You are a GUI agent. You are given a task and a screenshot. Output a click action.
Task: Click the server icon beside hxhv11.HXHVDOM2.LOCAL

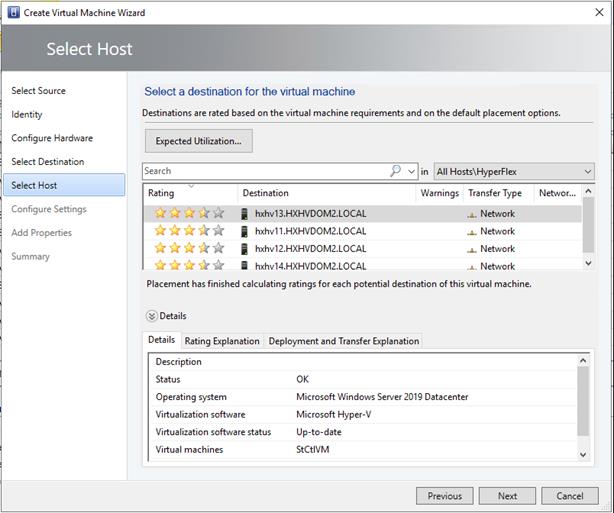[x=244, y=231]
